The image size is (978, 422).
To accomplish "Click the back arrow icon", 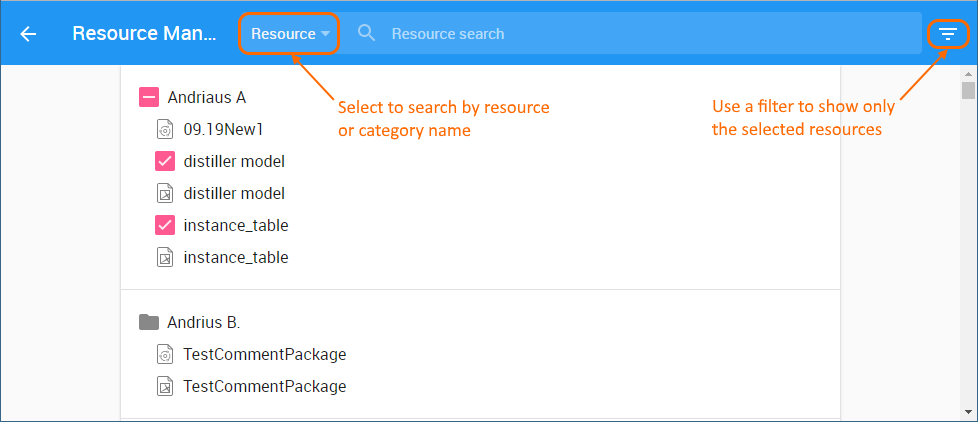I will (28, 34).
